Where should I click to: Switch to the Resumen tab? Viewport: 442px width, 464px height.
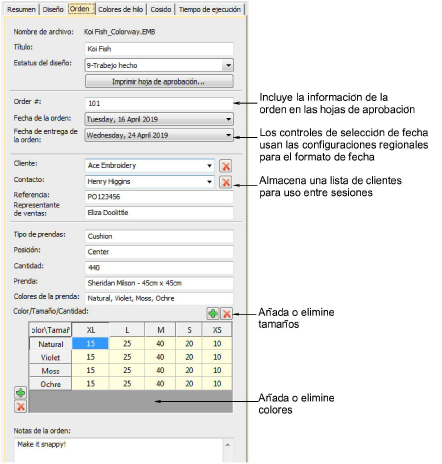(x=21, y=9)
